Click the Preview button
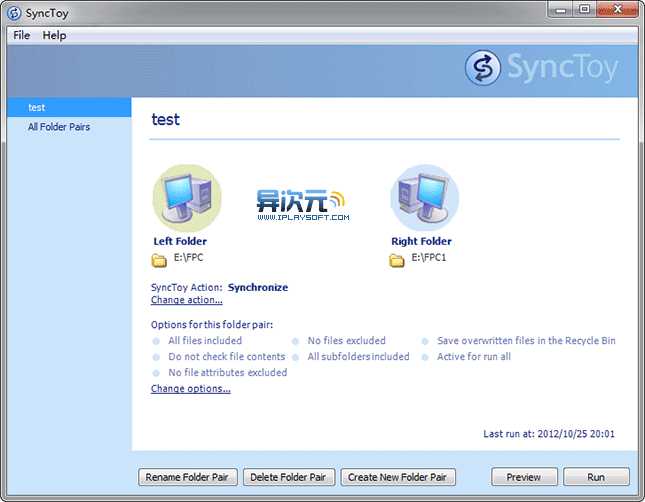Image resolution: width=645 pixels, height=502 pixels. (x=524, y=477)
